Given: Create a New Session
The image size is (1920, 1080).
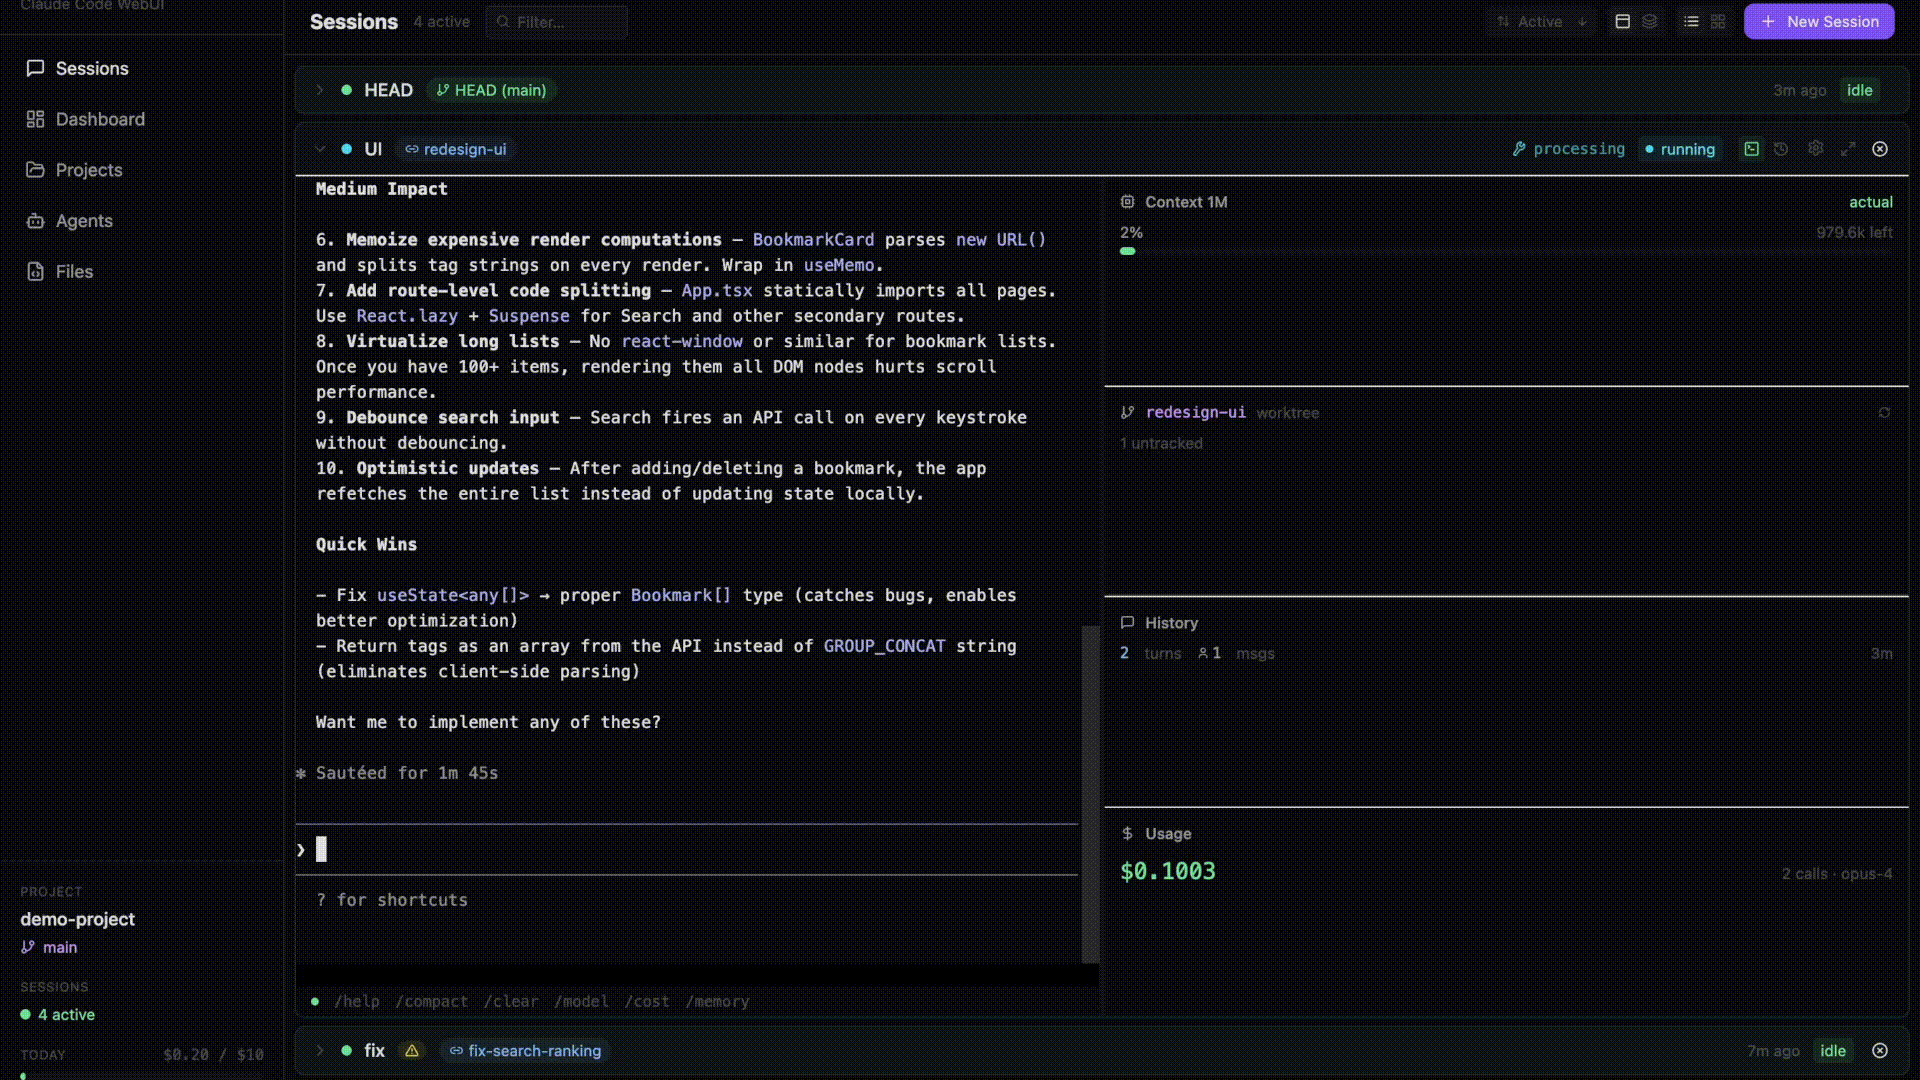Looking at the screenshot, I should 1818,21.
